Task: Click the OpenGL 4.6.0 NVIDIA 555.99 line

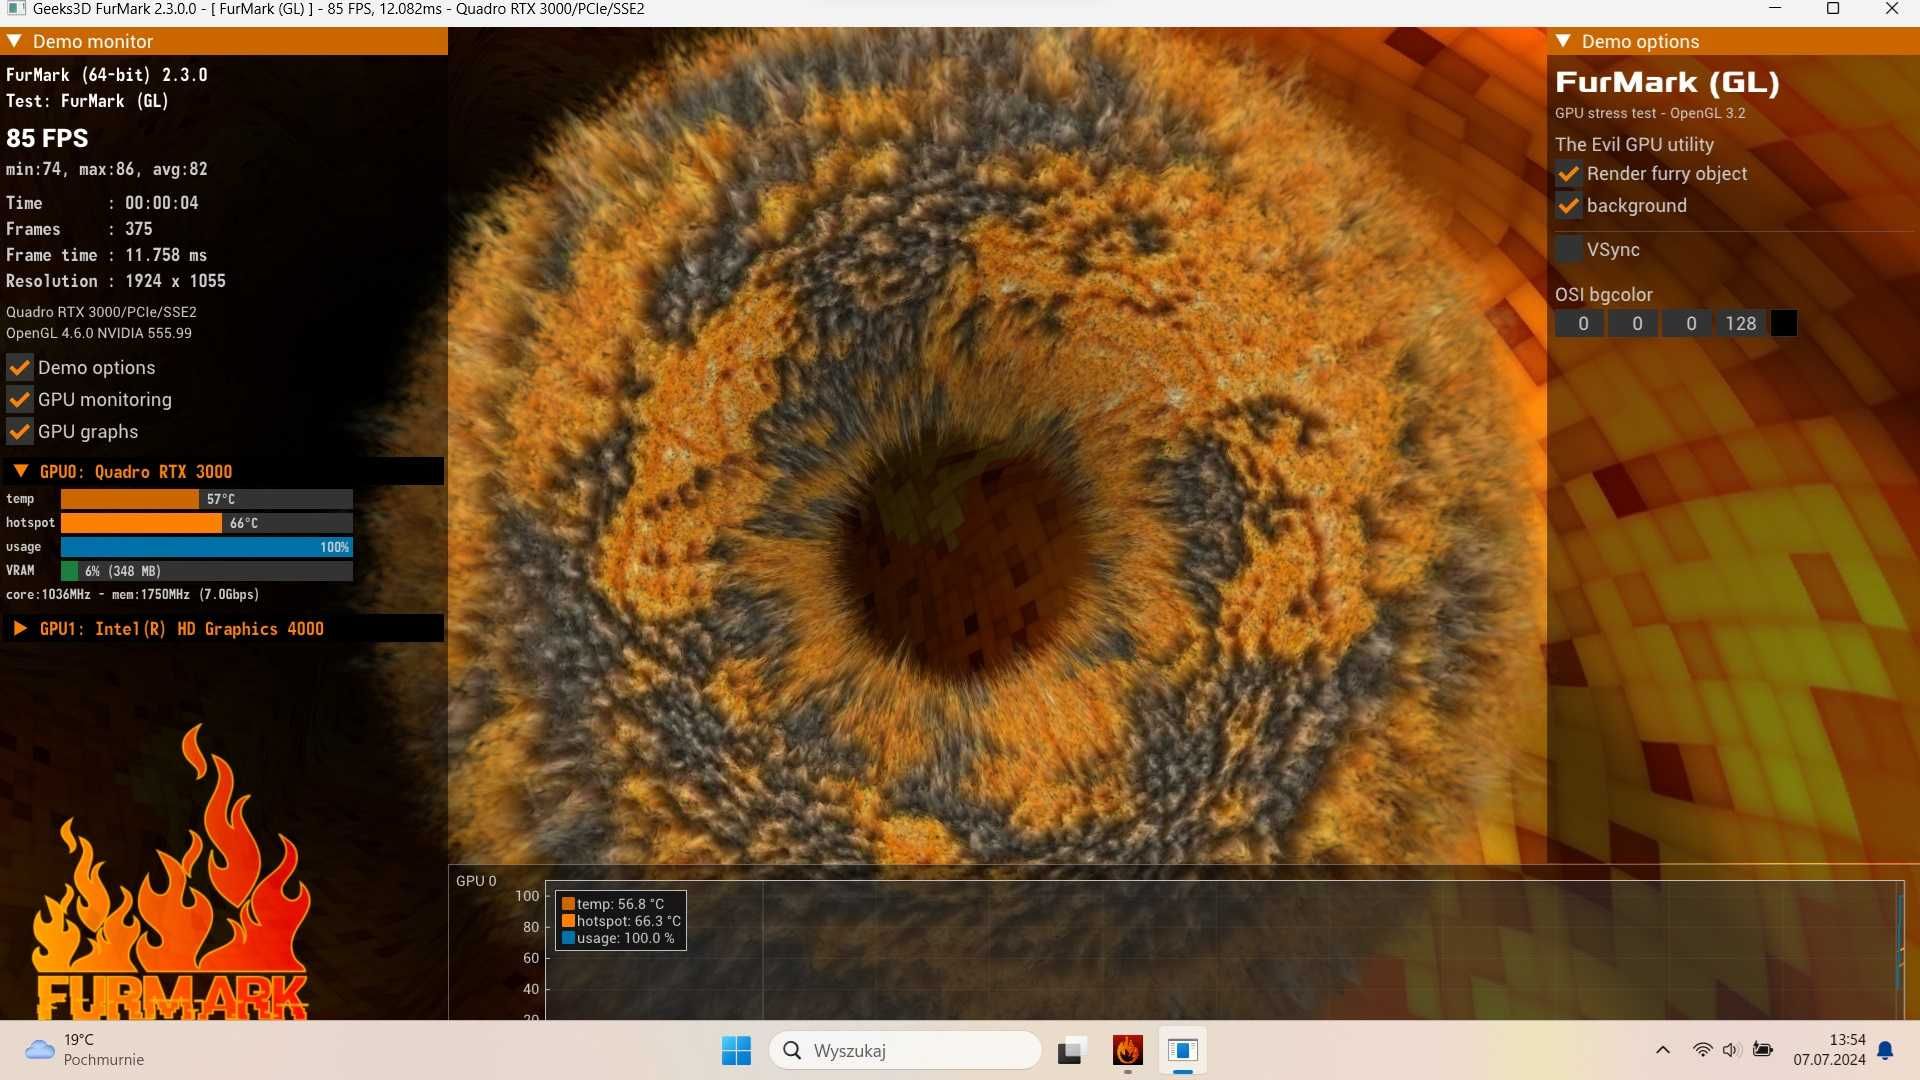Action: click(99, 333)
